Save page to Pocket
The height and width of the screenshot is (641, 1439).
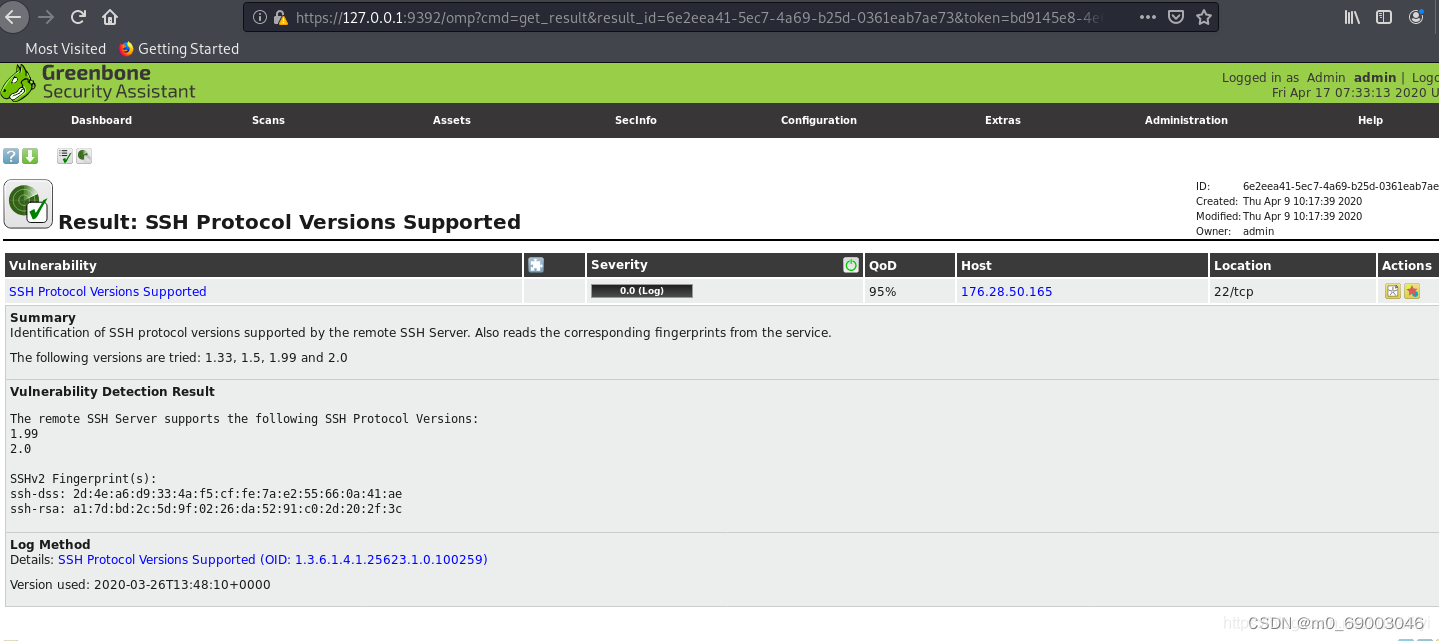click(x=1177, y=17)
